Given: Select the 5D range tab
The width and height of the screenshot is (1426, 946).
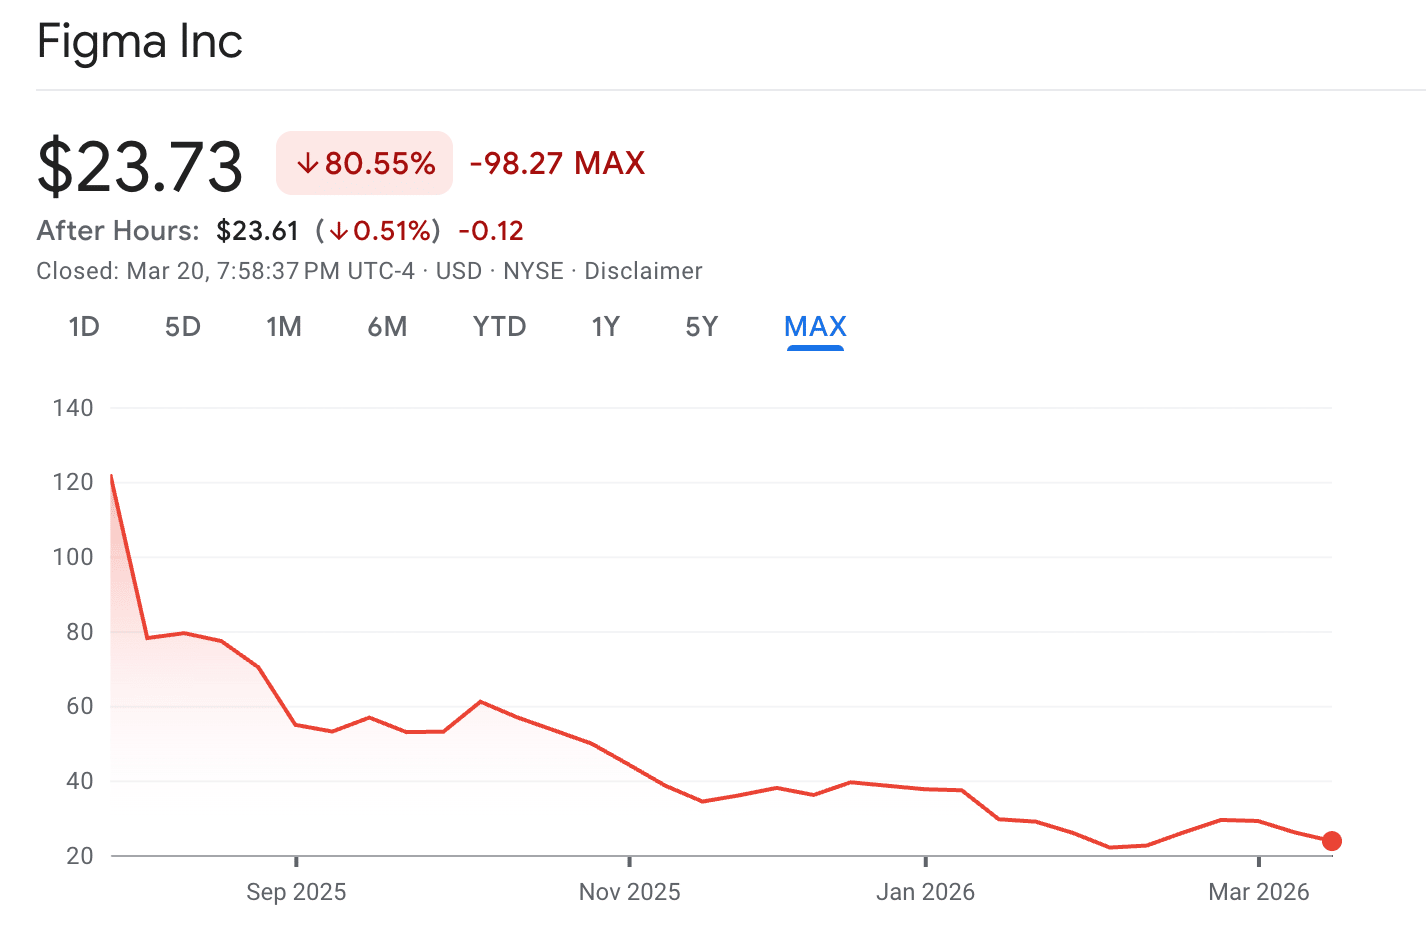Looking at the screenshot, I should (183, 327).
